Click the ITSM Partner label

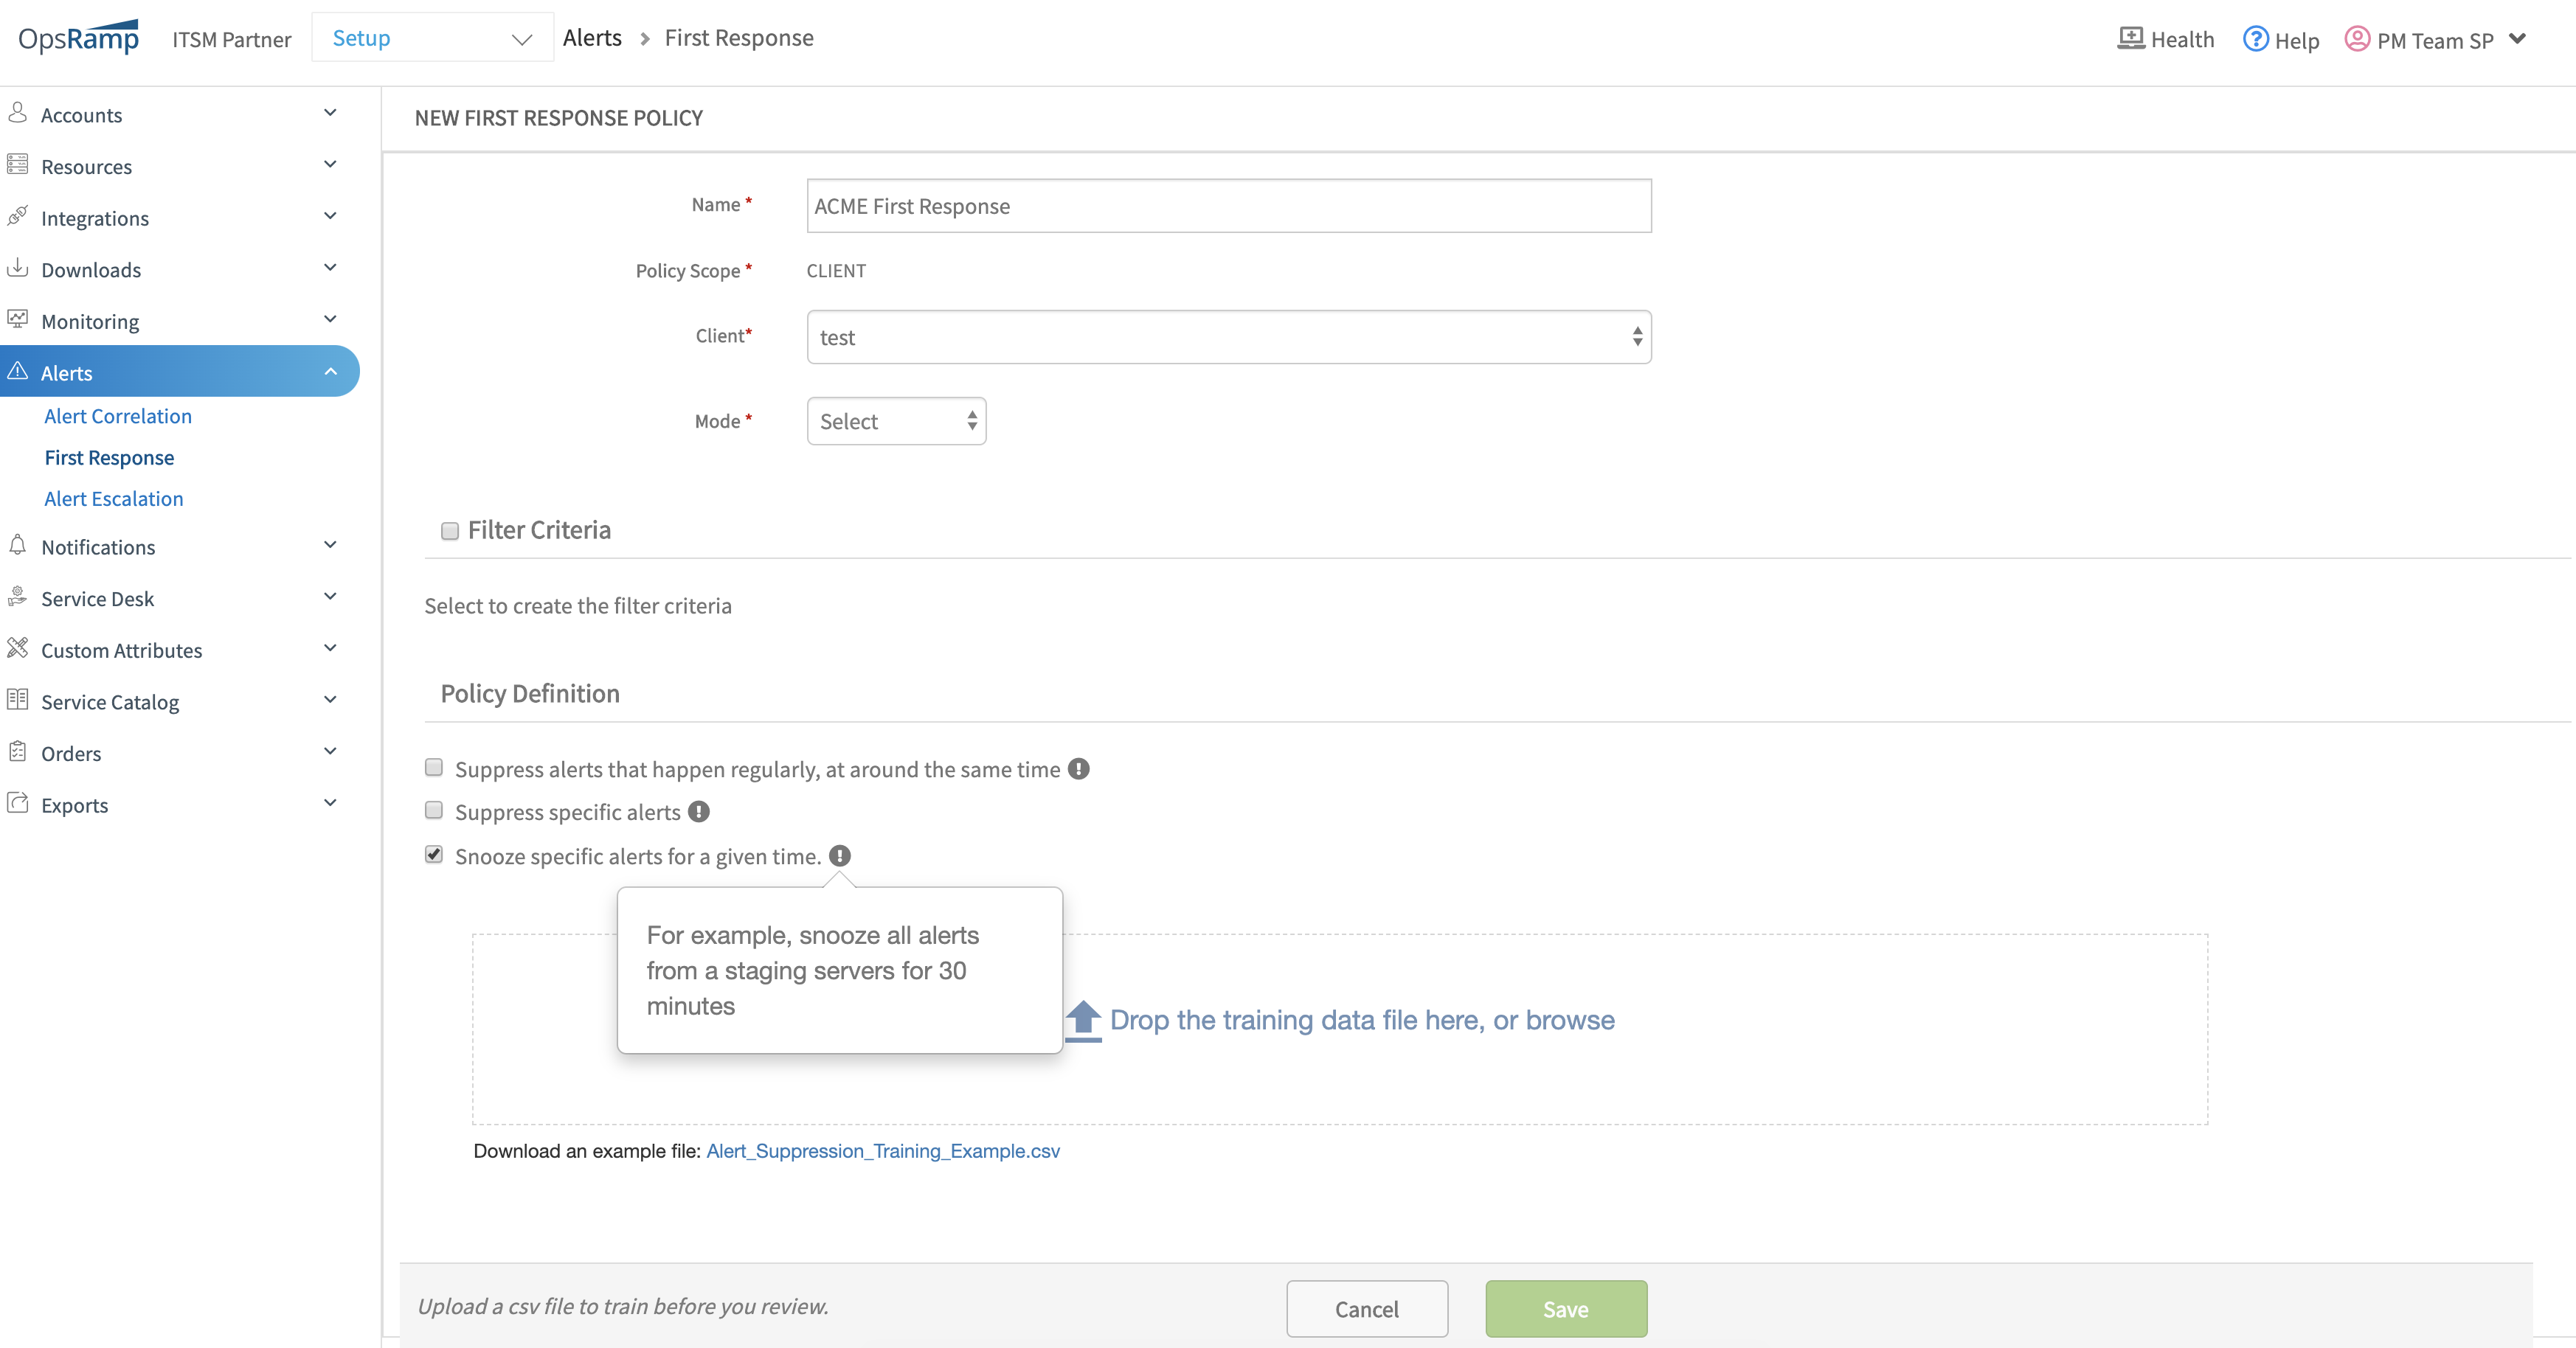click(x=232, y=39)
